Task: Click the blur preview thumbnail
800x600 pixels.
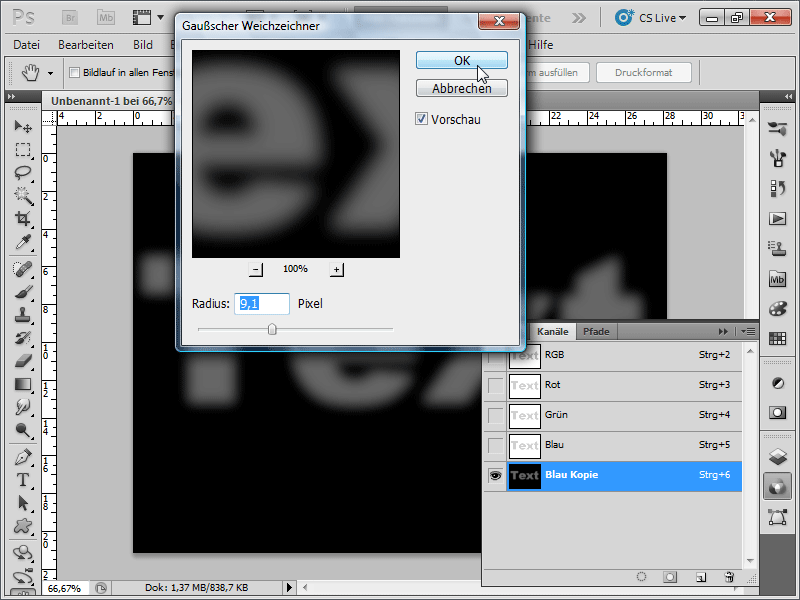Action: click(x=296, y=154)
